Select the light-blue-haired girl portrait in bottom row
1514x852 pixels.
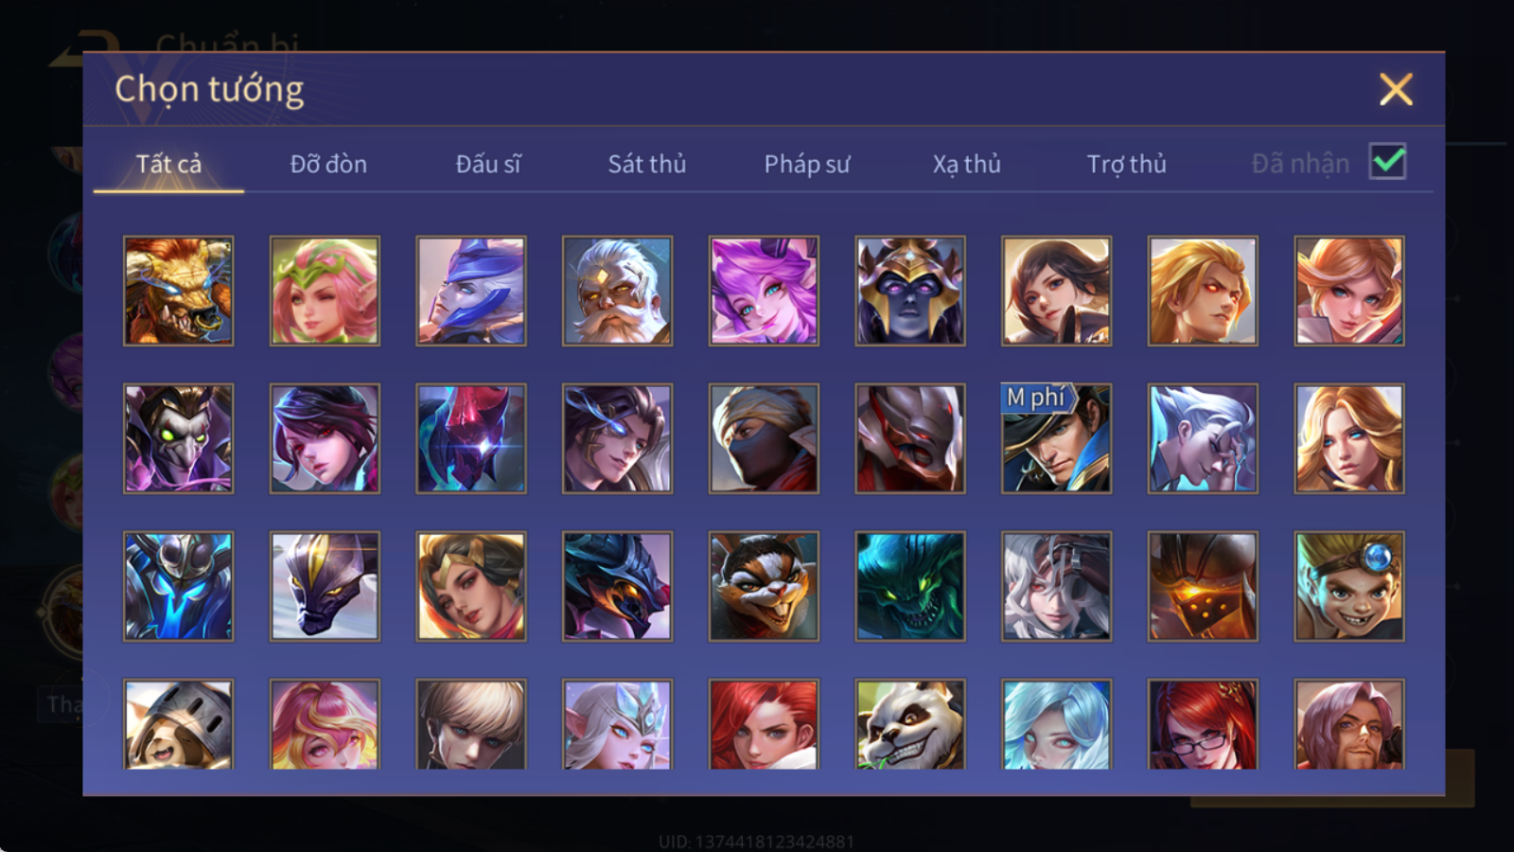(x=1056, y=724)
